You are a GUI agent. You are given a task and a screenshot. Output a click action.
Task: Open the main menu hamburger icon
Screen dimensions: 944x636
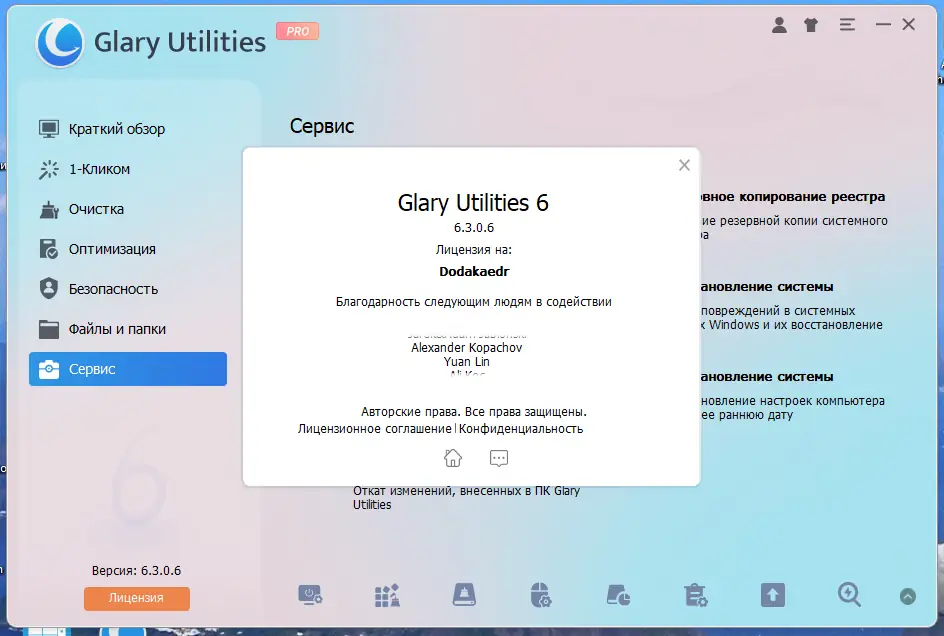pos(847,25)
